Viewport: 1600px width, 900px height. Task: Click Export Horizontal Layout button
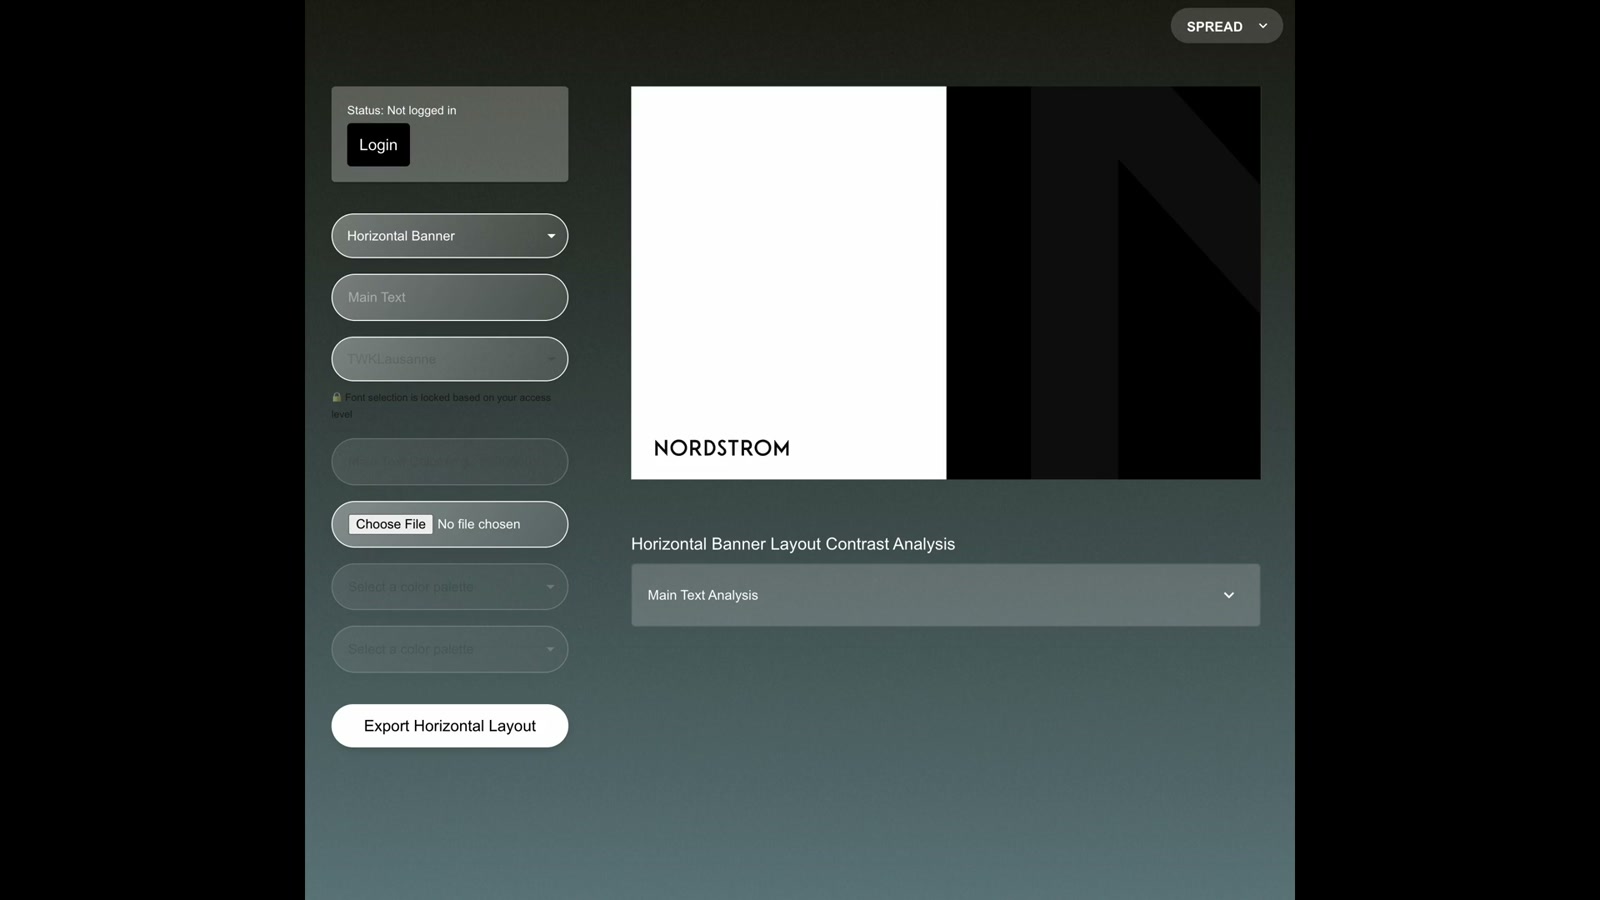[450, 726]
